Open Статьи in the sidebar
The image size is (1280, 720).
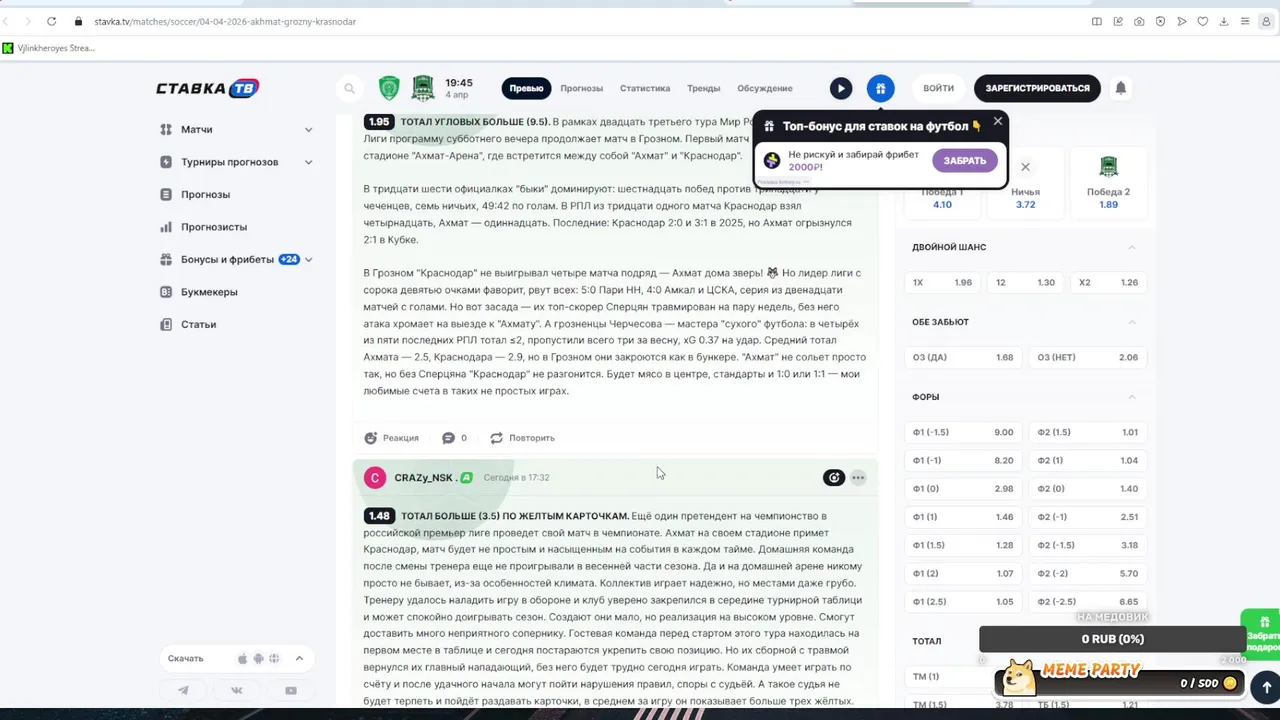click(198, 324)
